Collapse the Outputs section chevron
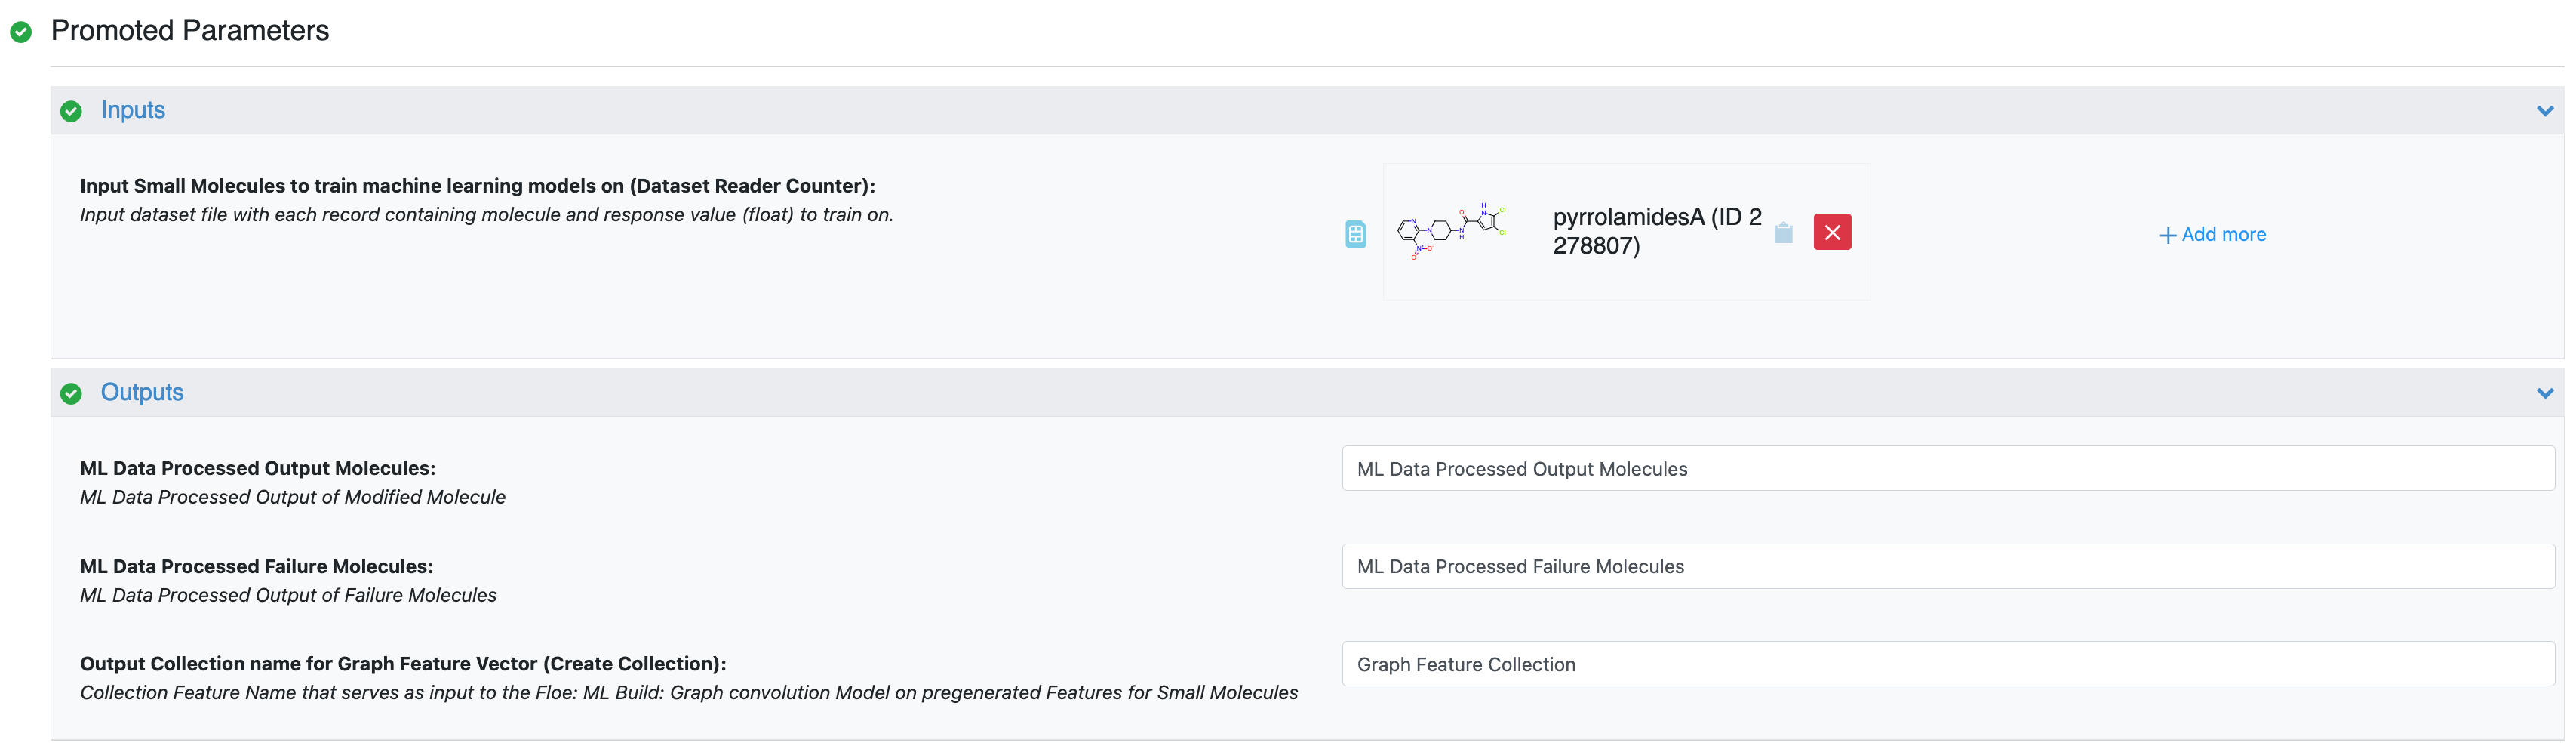 2544,393
